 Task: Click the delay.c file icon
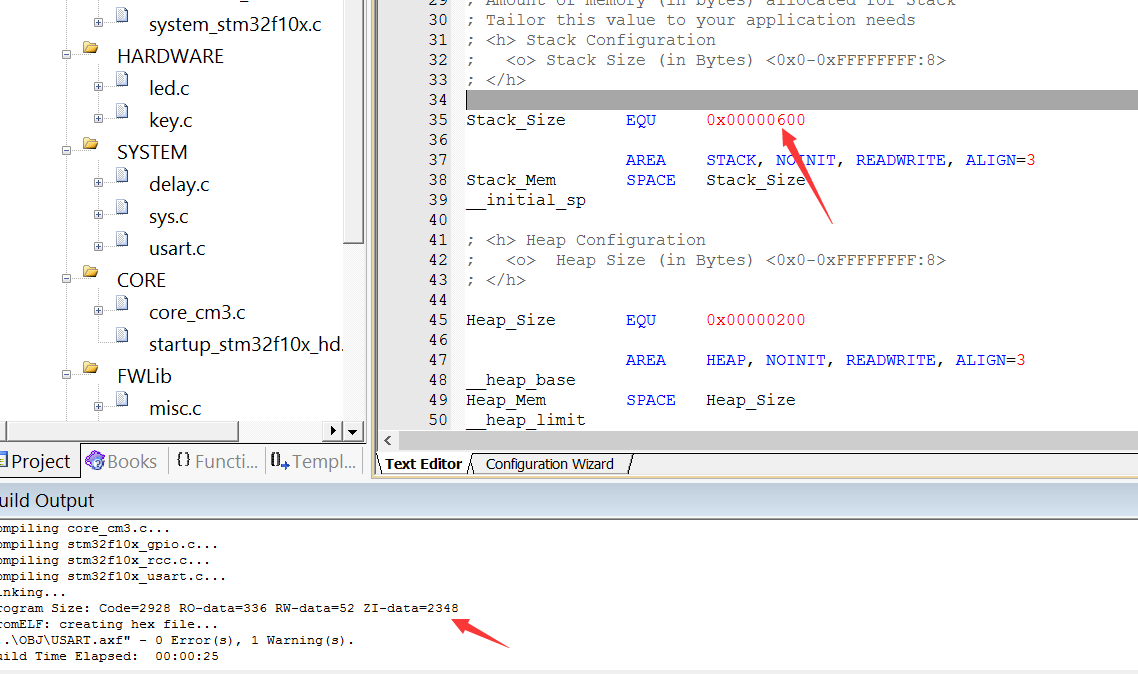coord(123,175)
